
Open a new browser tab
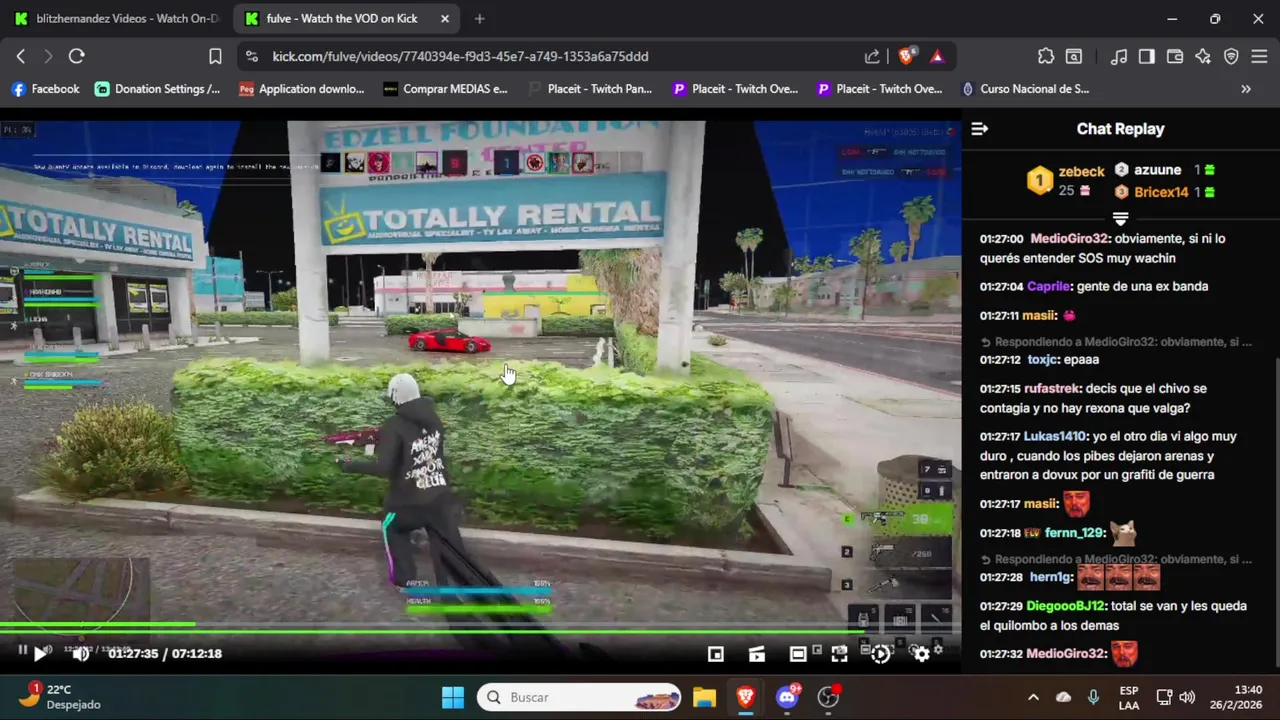(480, 19)
